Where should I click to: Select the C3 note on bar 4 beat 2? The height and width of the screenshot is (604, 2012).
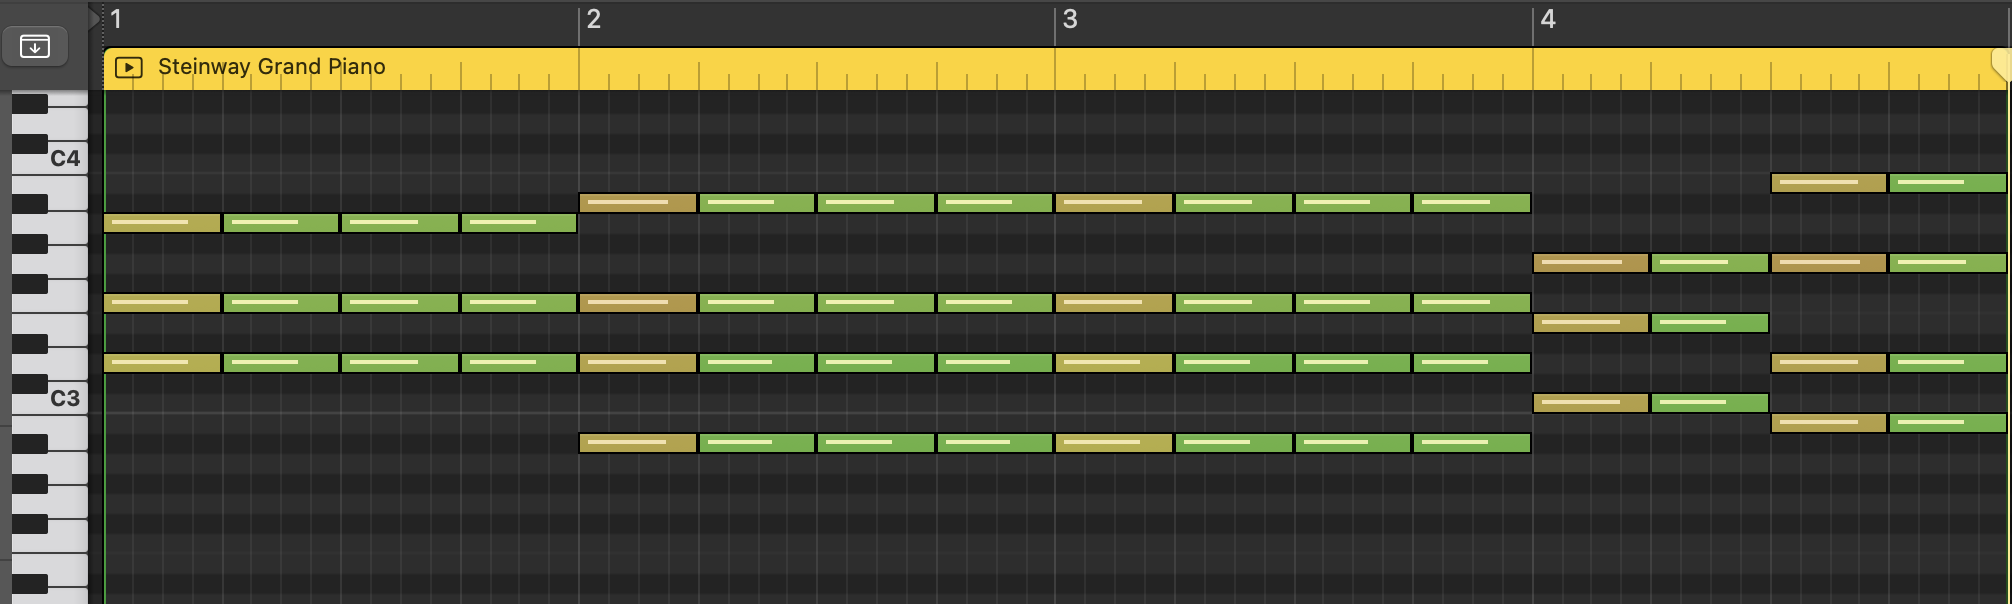(1710, 403)
